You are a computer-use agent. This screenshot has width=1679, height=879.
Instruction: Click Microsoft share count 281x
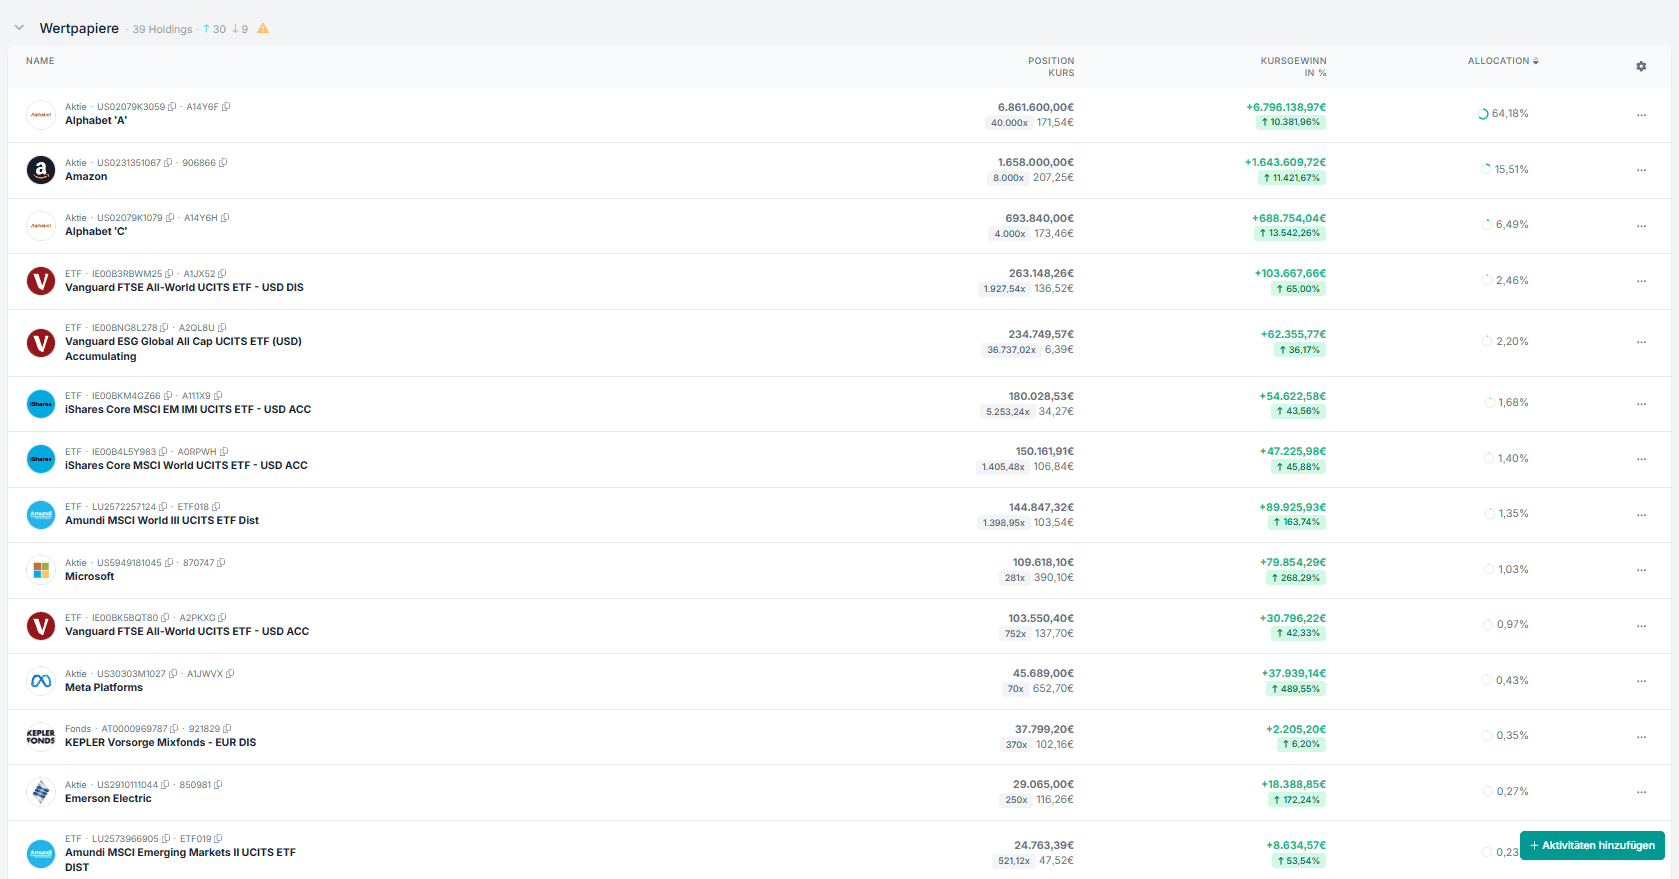[x=1015, y=578]
